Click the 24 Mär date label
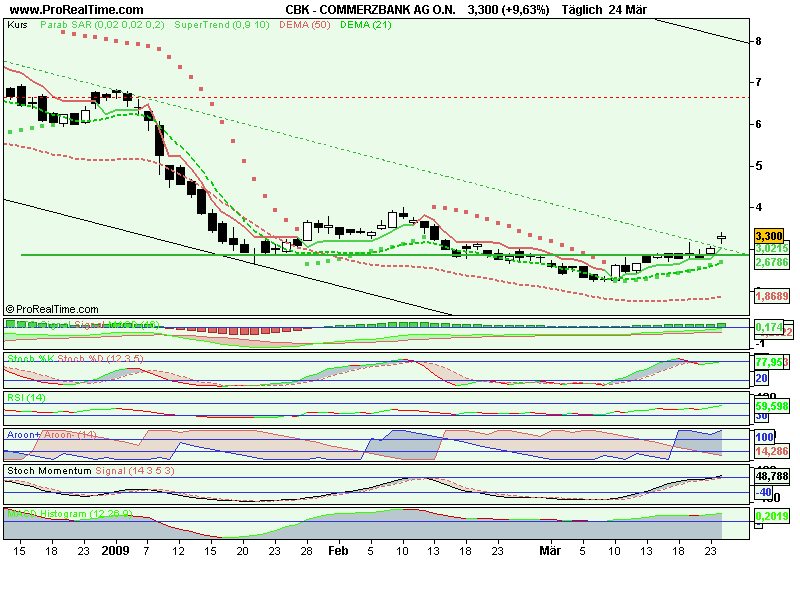Screen dimensions: 800x600 click(x=627, y=9)
